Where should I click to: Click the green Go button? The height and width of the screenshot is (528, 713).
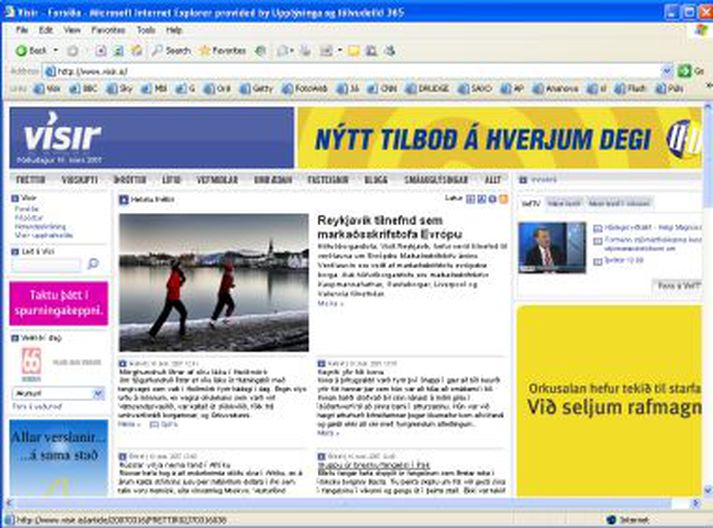point(684,71)
